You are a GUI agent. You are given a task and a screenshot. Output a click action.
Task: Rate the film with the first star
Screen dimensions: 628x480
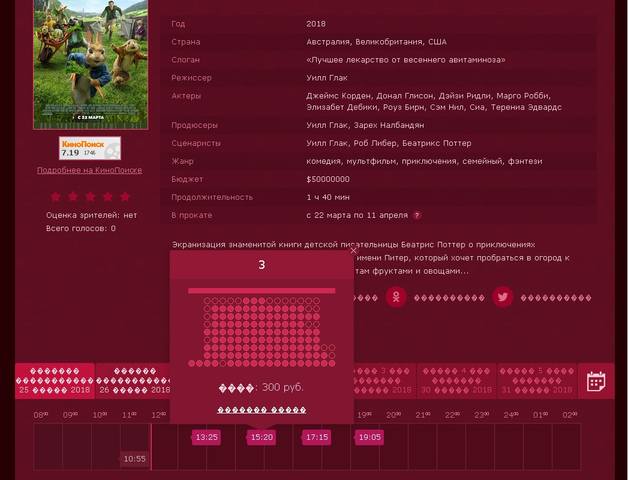coord(55,197)
